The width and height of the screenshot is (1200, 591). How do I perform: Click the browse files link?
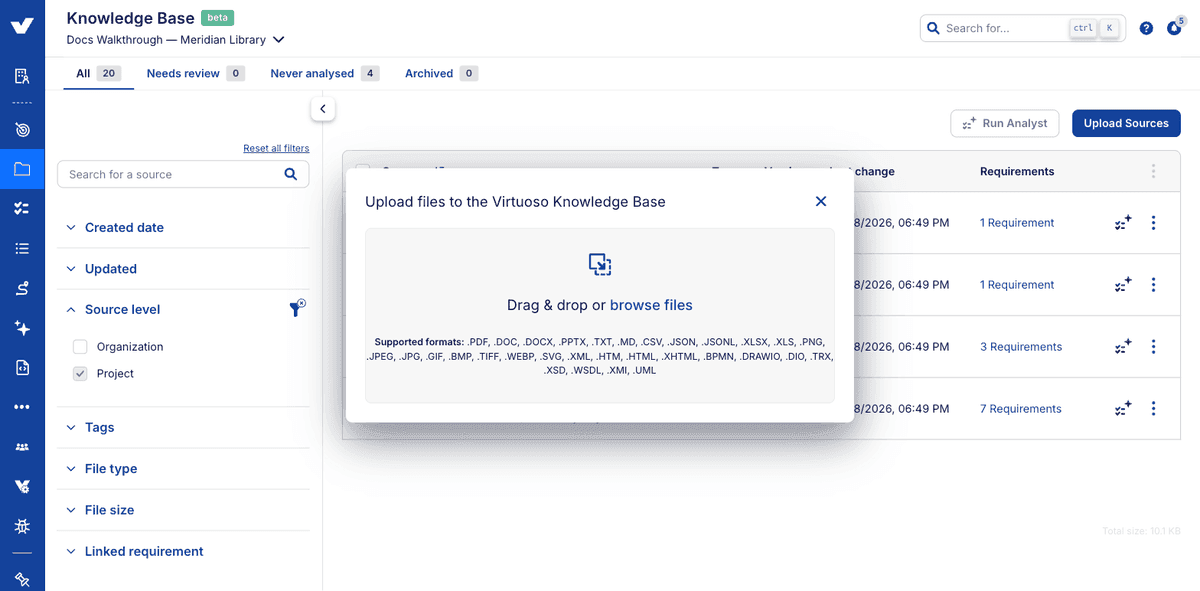(651, 305)
